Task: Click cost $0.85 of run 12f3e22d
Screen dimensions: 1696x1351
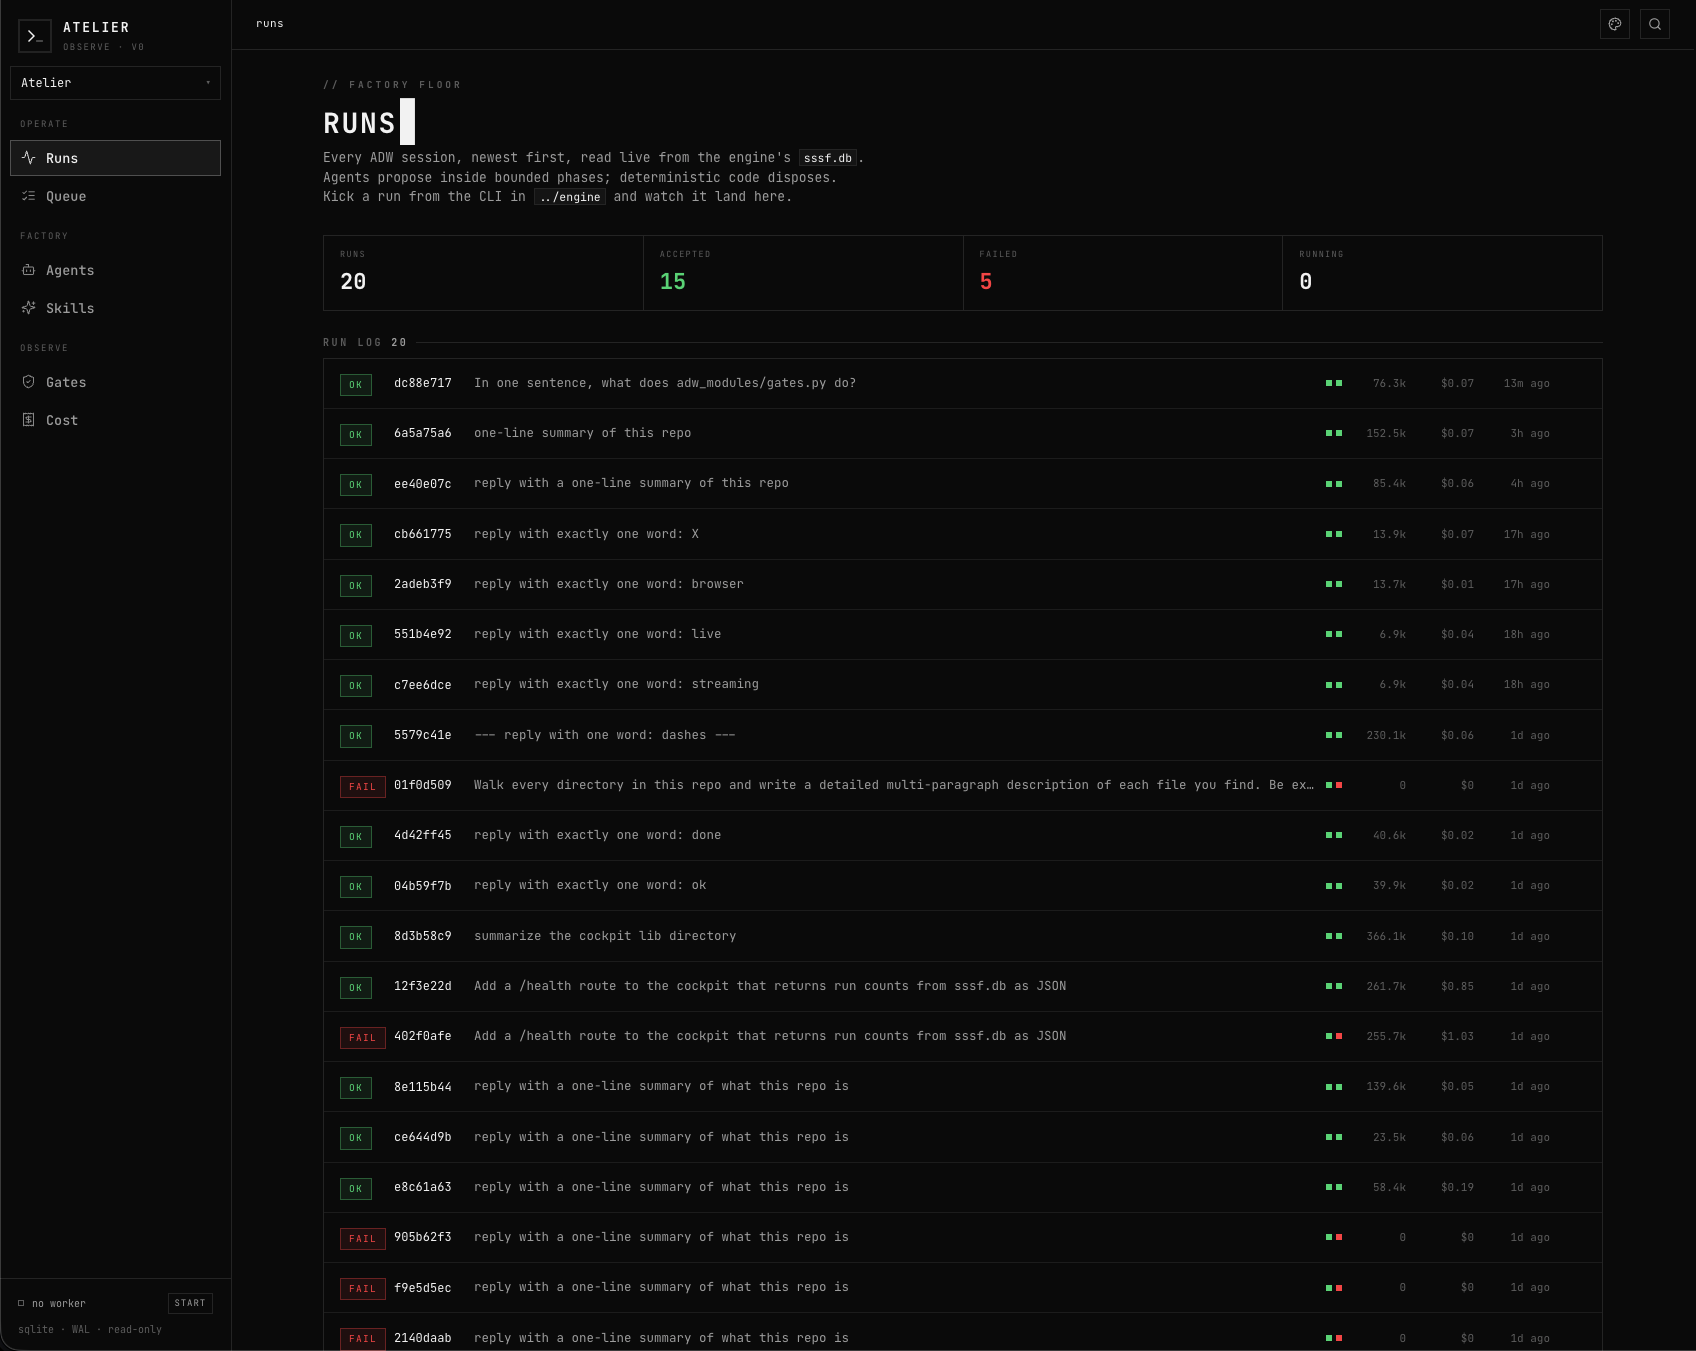Action: pos(1457,986)
